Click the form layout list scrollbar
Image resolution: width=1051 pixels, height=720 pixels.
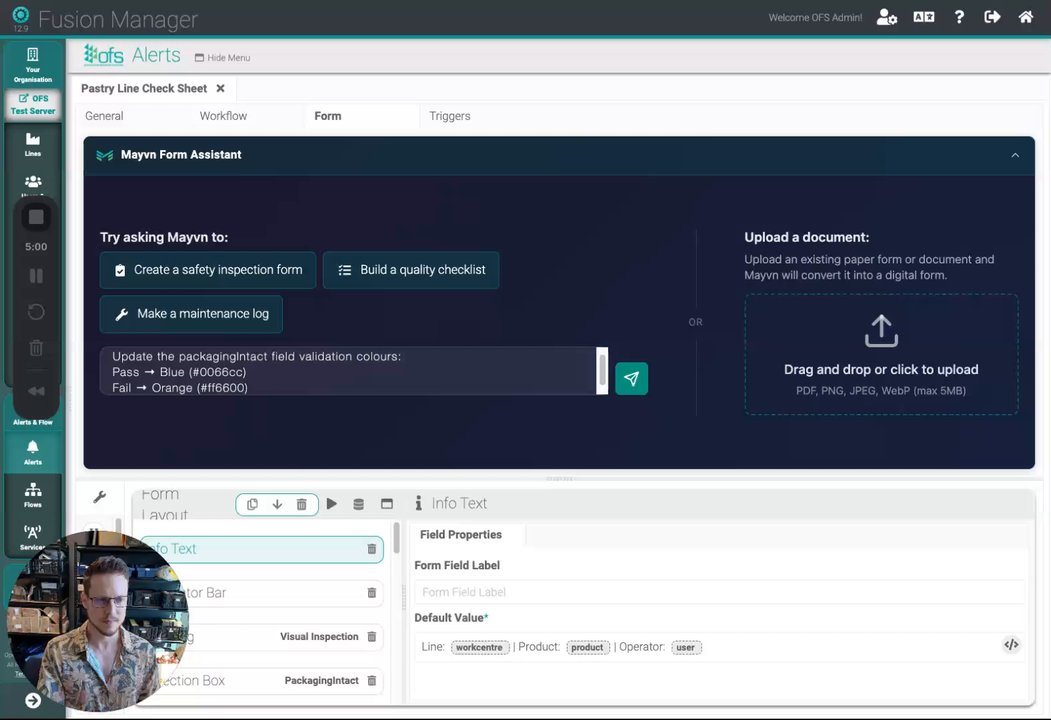point(396,538)
